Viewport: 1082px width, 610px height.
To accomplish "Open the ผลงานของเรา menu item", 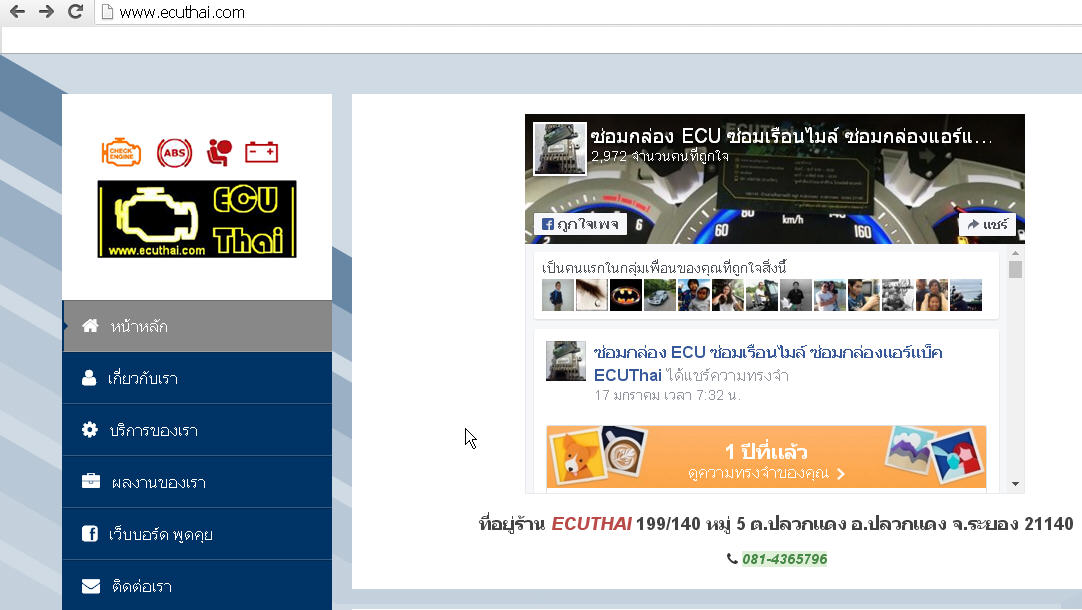I will pos(197,482).
